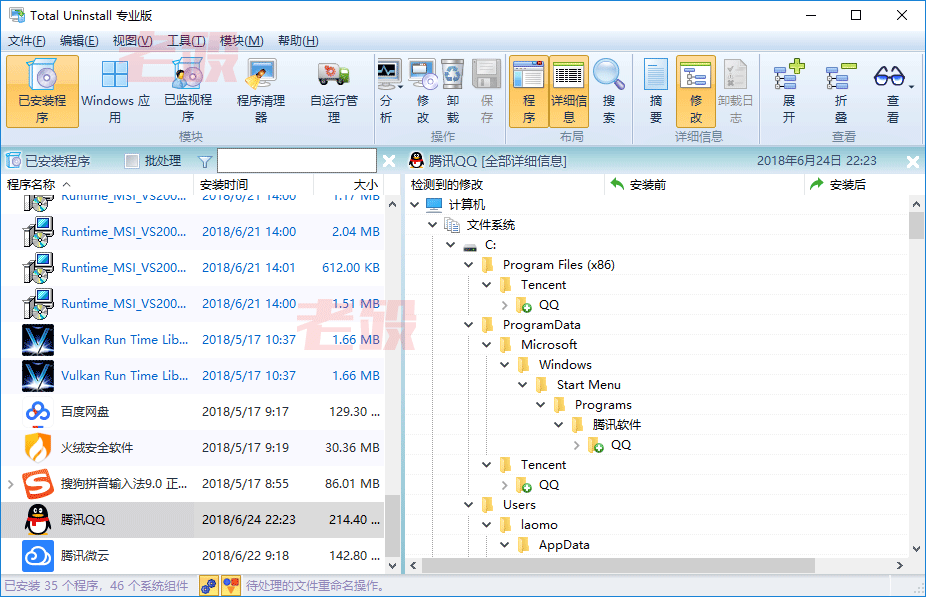The width and height of the screenshot is (926, 597).
Task: Collapse the ProgramData folder node
Action: 468,325
